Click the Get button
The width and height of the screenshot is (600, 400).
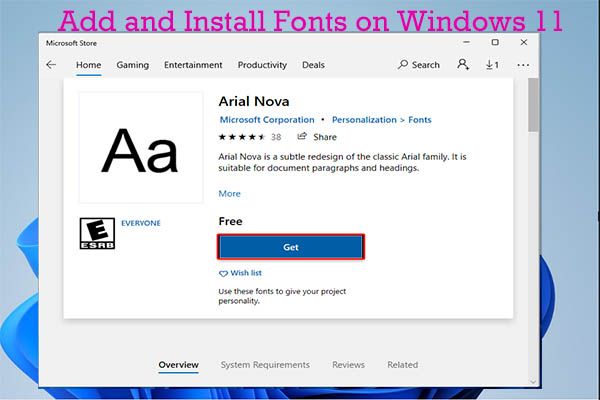pyautogui.click(x=291, y=247)
